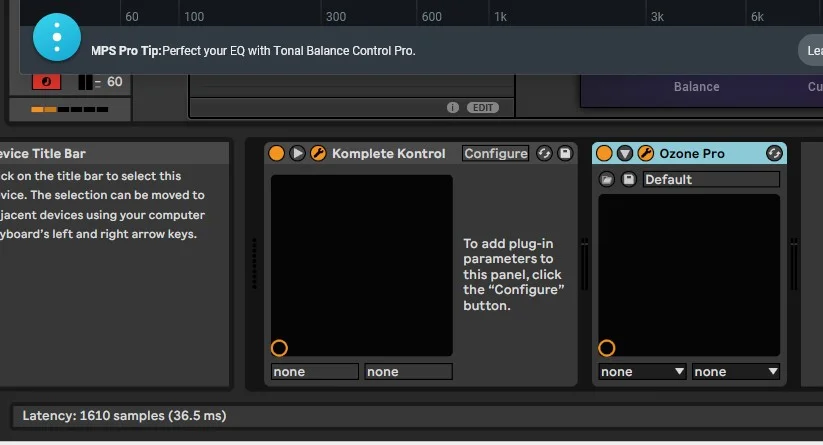The height and width of the screenshot is (445, 823).
Task: Hot-swap the Ozone Pro preset
Action: (x=774, y=153)
